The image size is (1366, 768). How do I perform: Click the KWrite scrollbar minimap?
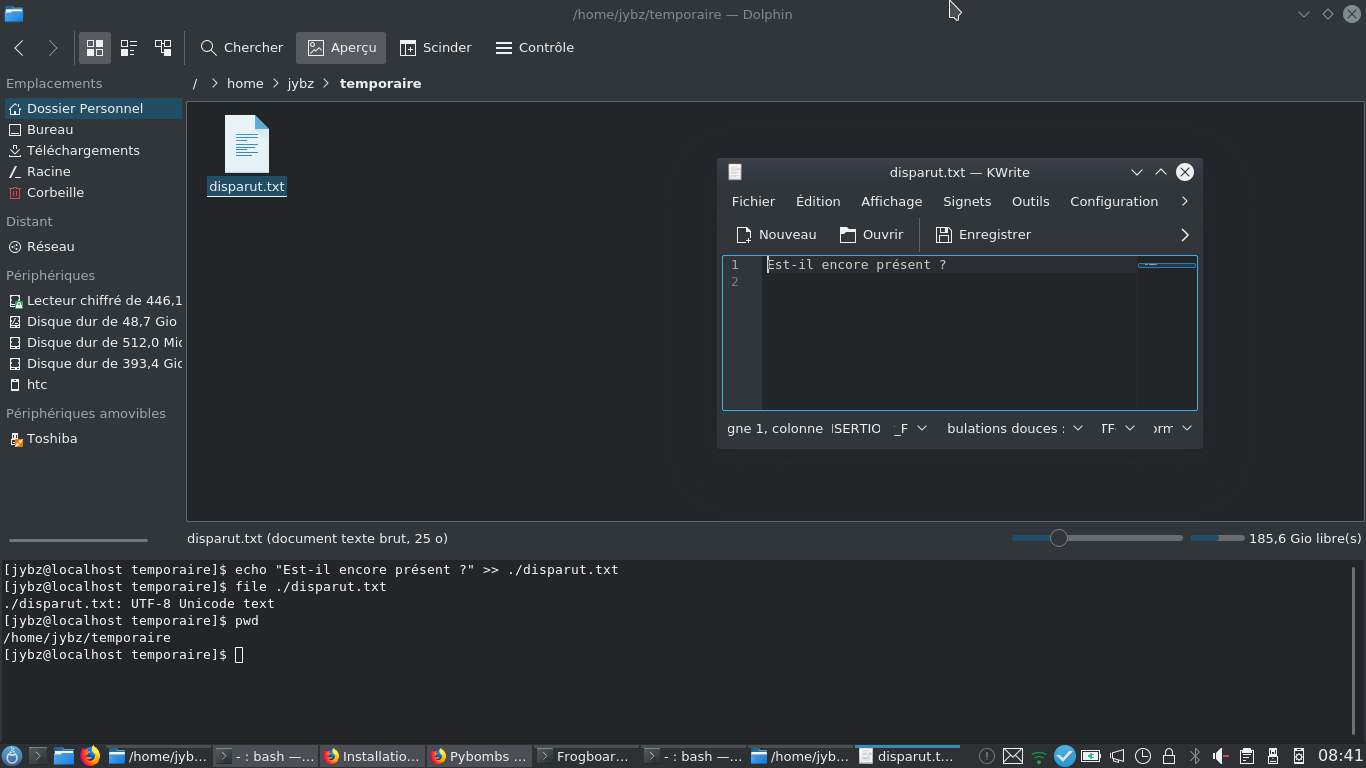(x=1167, y=333)
